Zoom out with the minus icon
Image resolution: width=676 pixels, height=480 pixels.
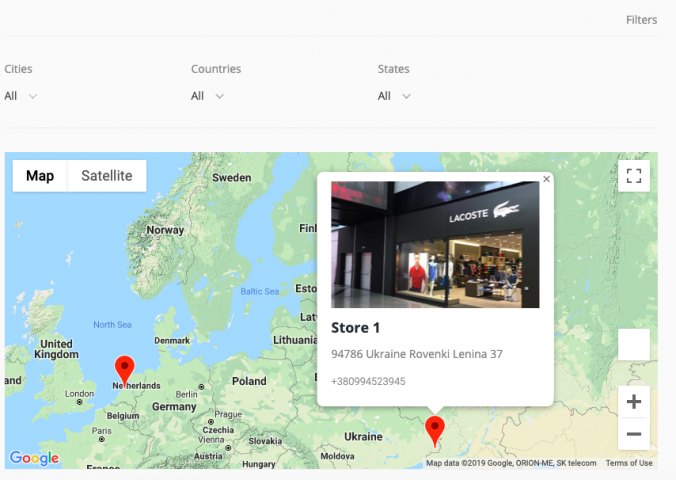coord(633,434)
